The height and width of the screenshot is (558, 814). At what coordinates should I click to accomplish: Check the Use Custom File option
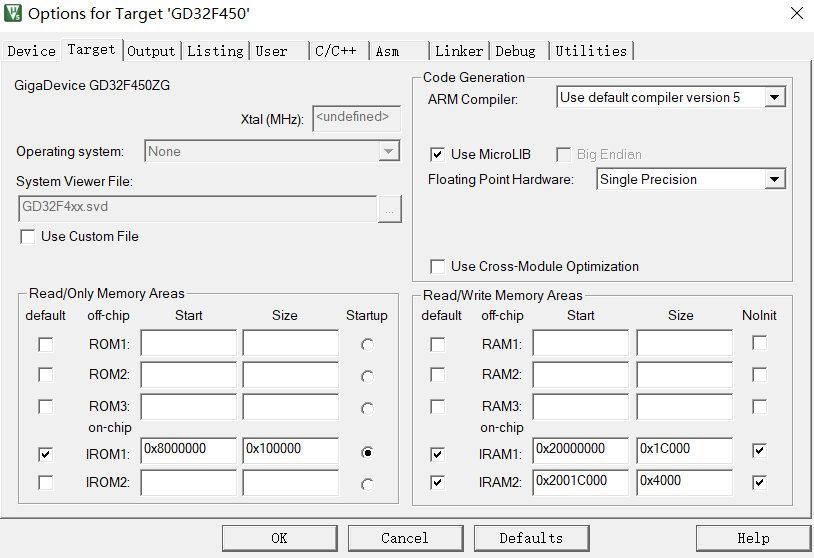coord(27,237)
